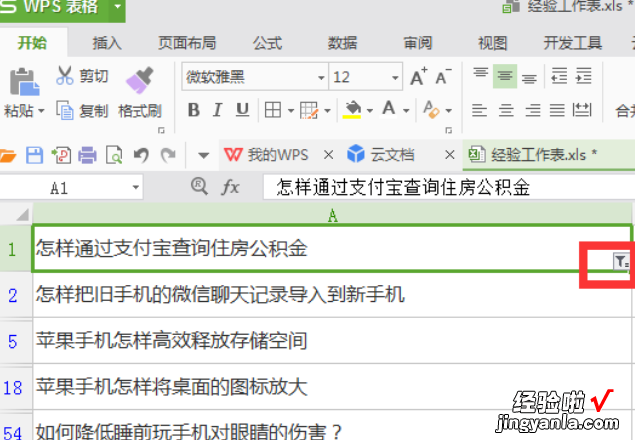Screen dimensions: 635x440
Task: Open the font name box 微软雅黑
Action: [254, 77]
